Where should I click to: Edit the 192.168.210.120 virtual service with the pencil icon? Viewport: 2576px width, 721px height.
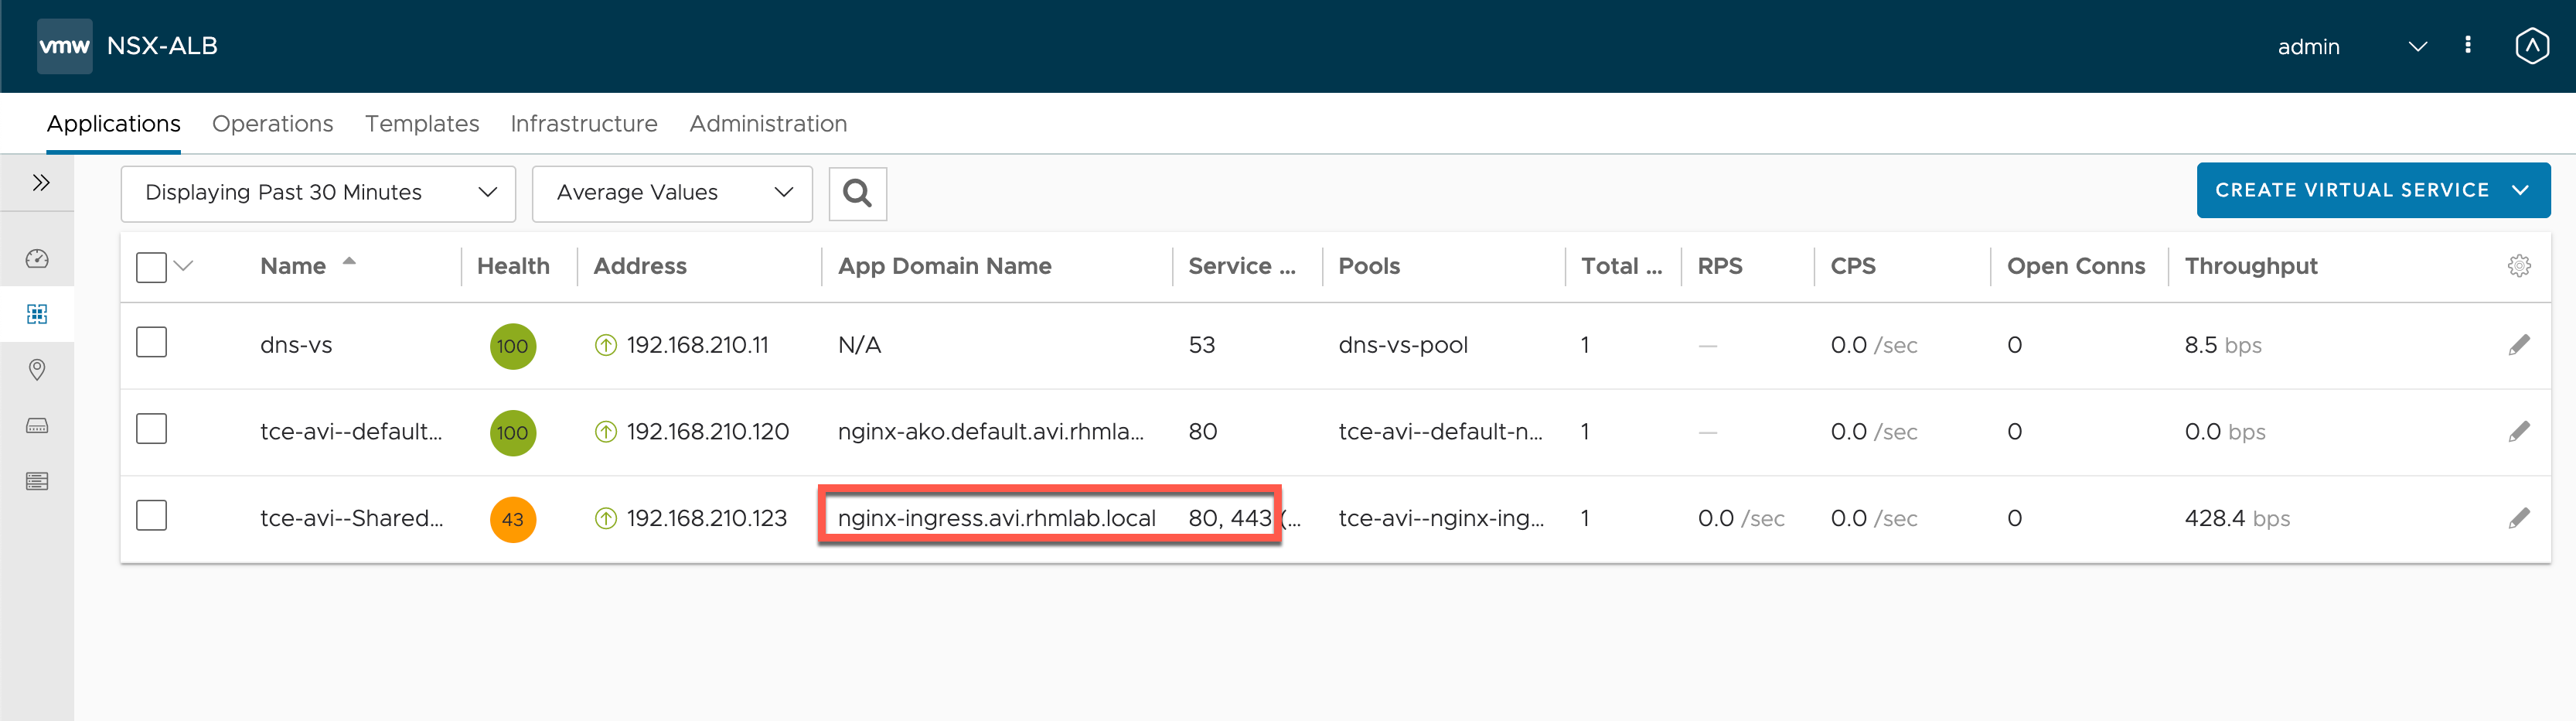click(2518, 432)
